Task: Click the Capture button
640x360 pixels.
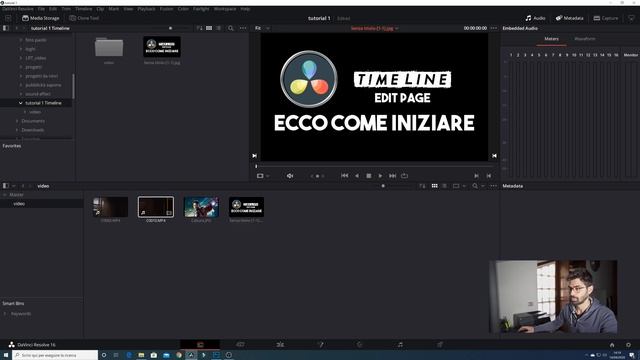Action: (606, 18)
